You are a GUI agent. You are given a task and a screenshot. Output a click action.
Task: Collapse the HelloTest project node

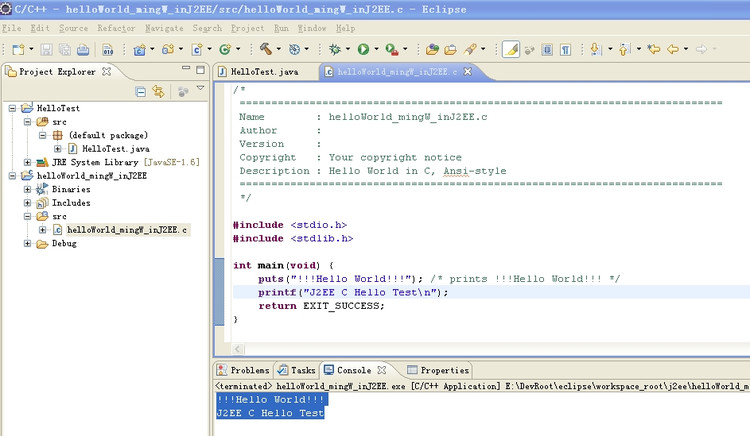point(13,108)
